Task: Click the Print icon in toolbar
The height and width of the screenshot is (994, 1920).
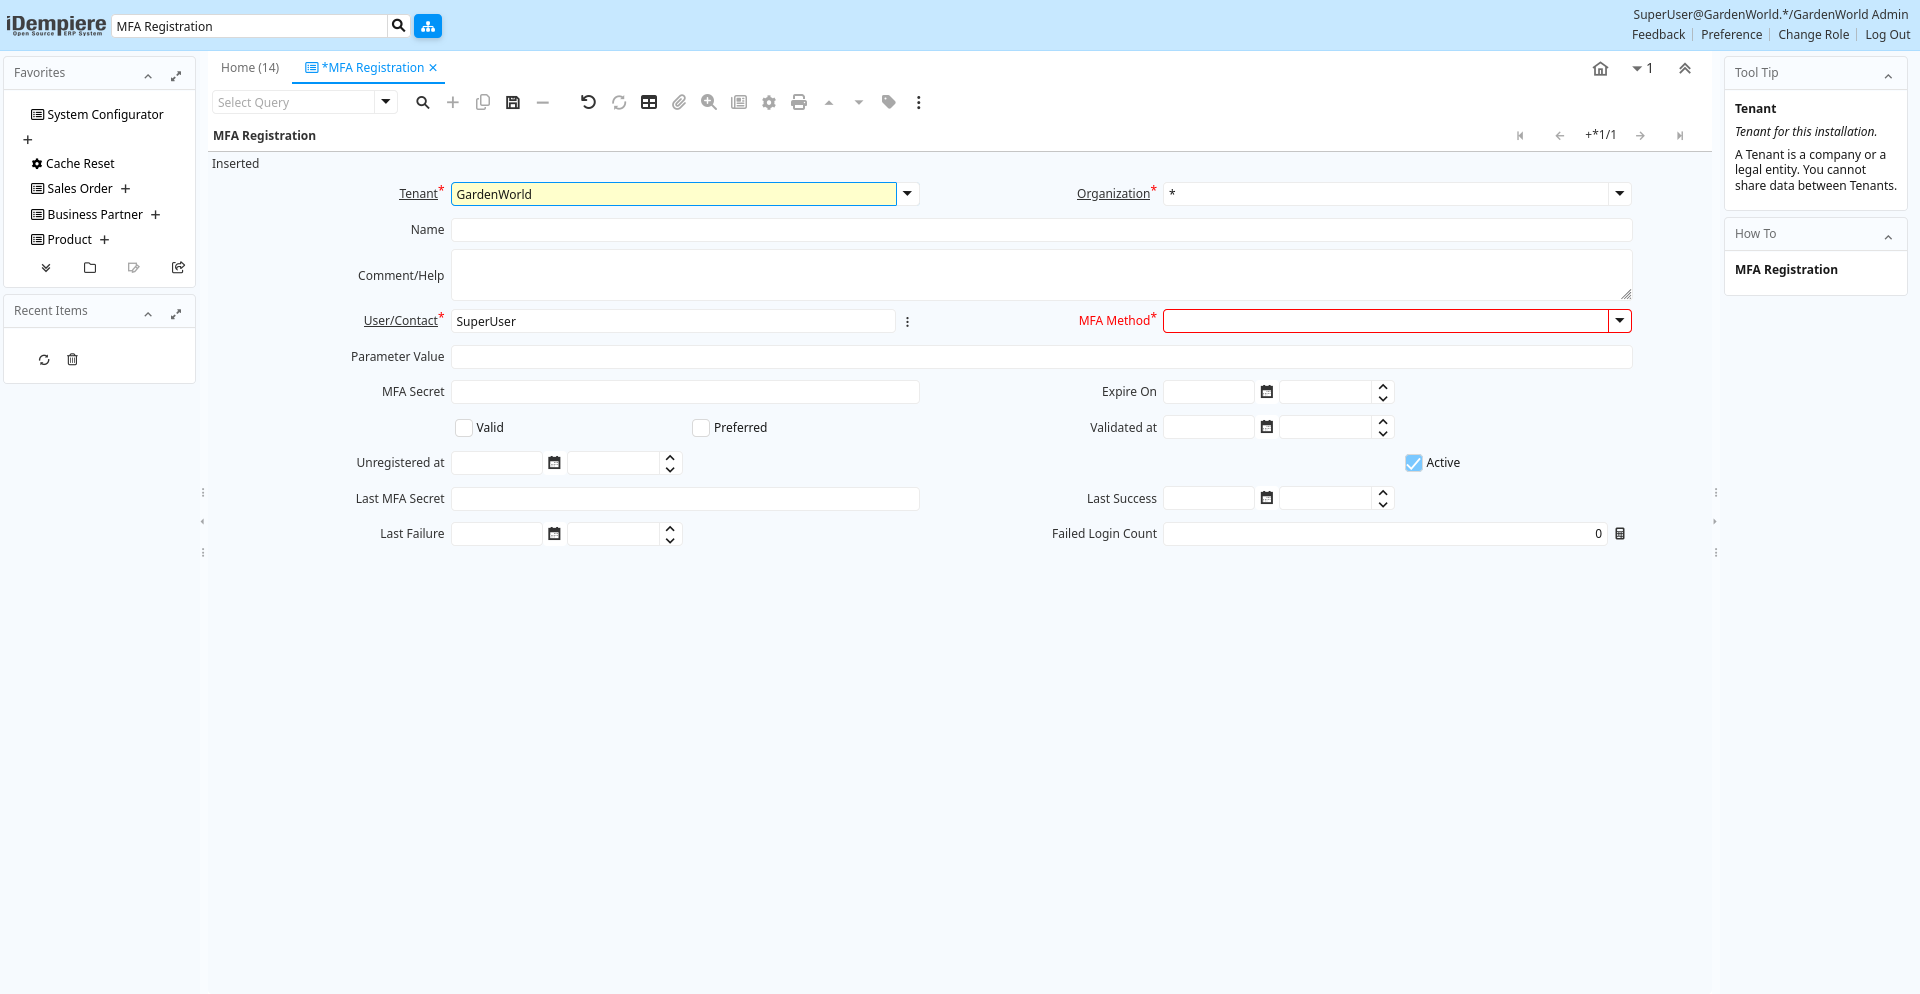Action: (799, 102)
